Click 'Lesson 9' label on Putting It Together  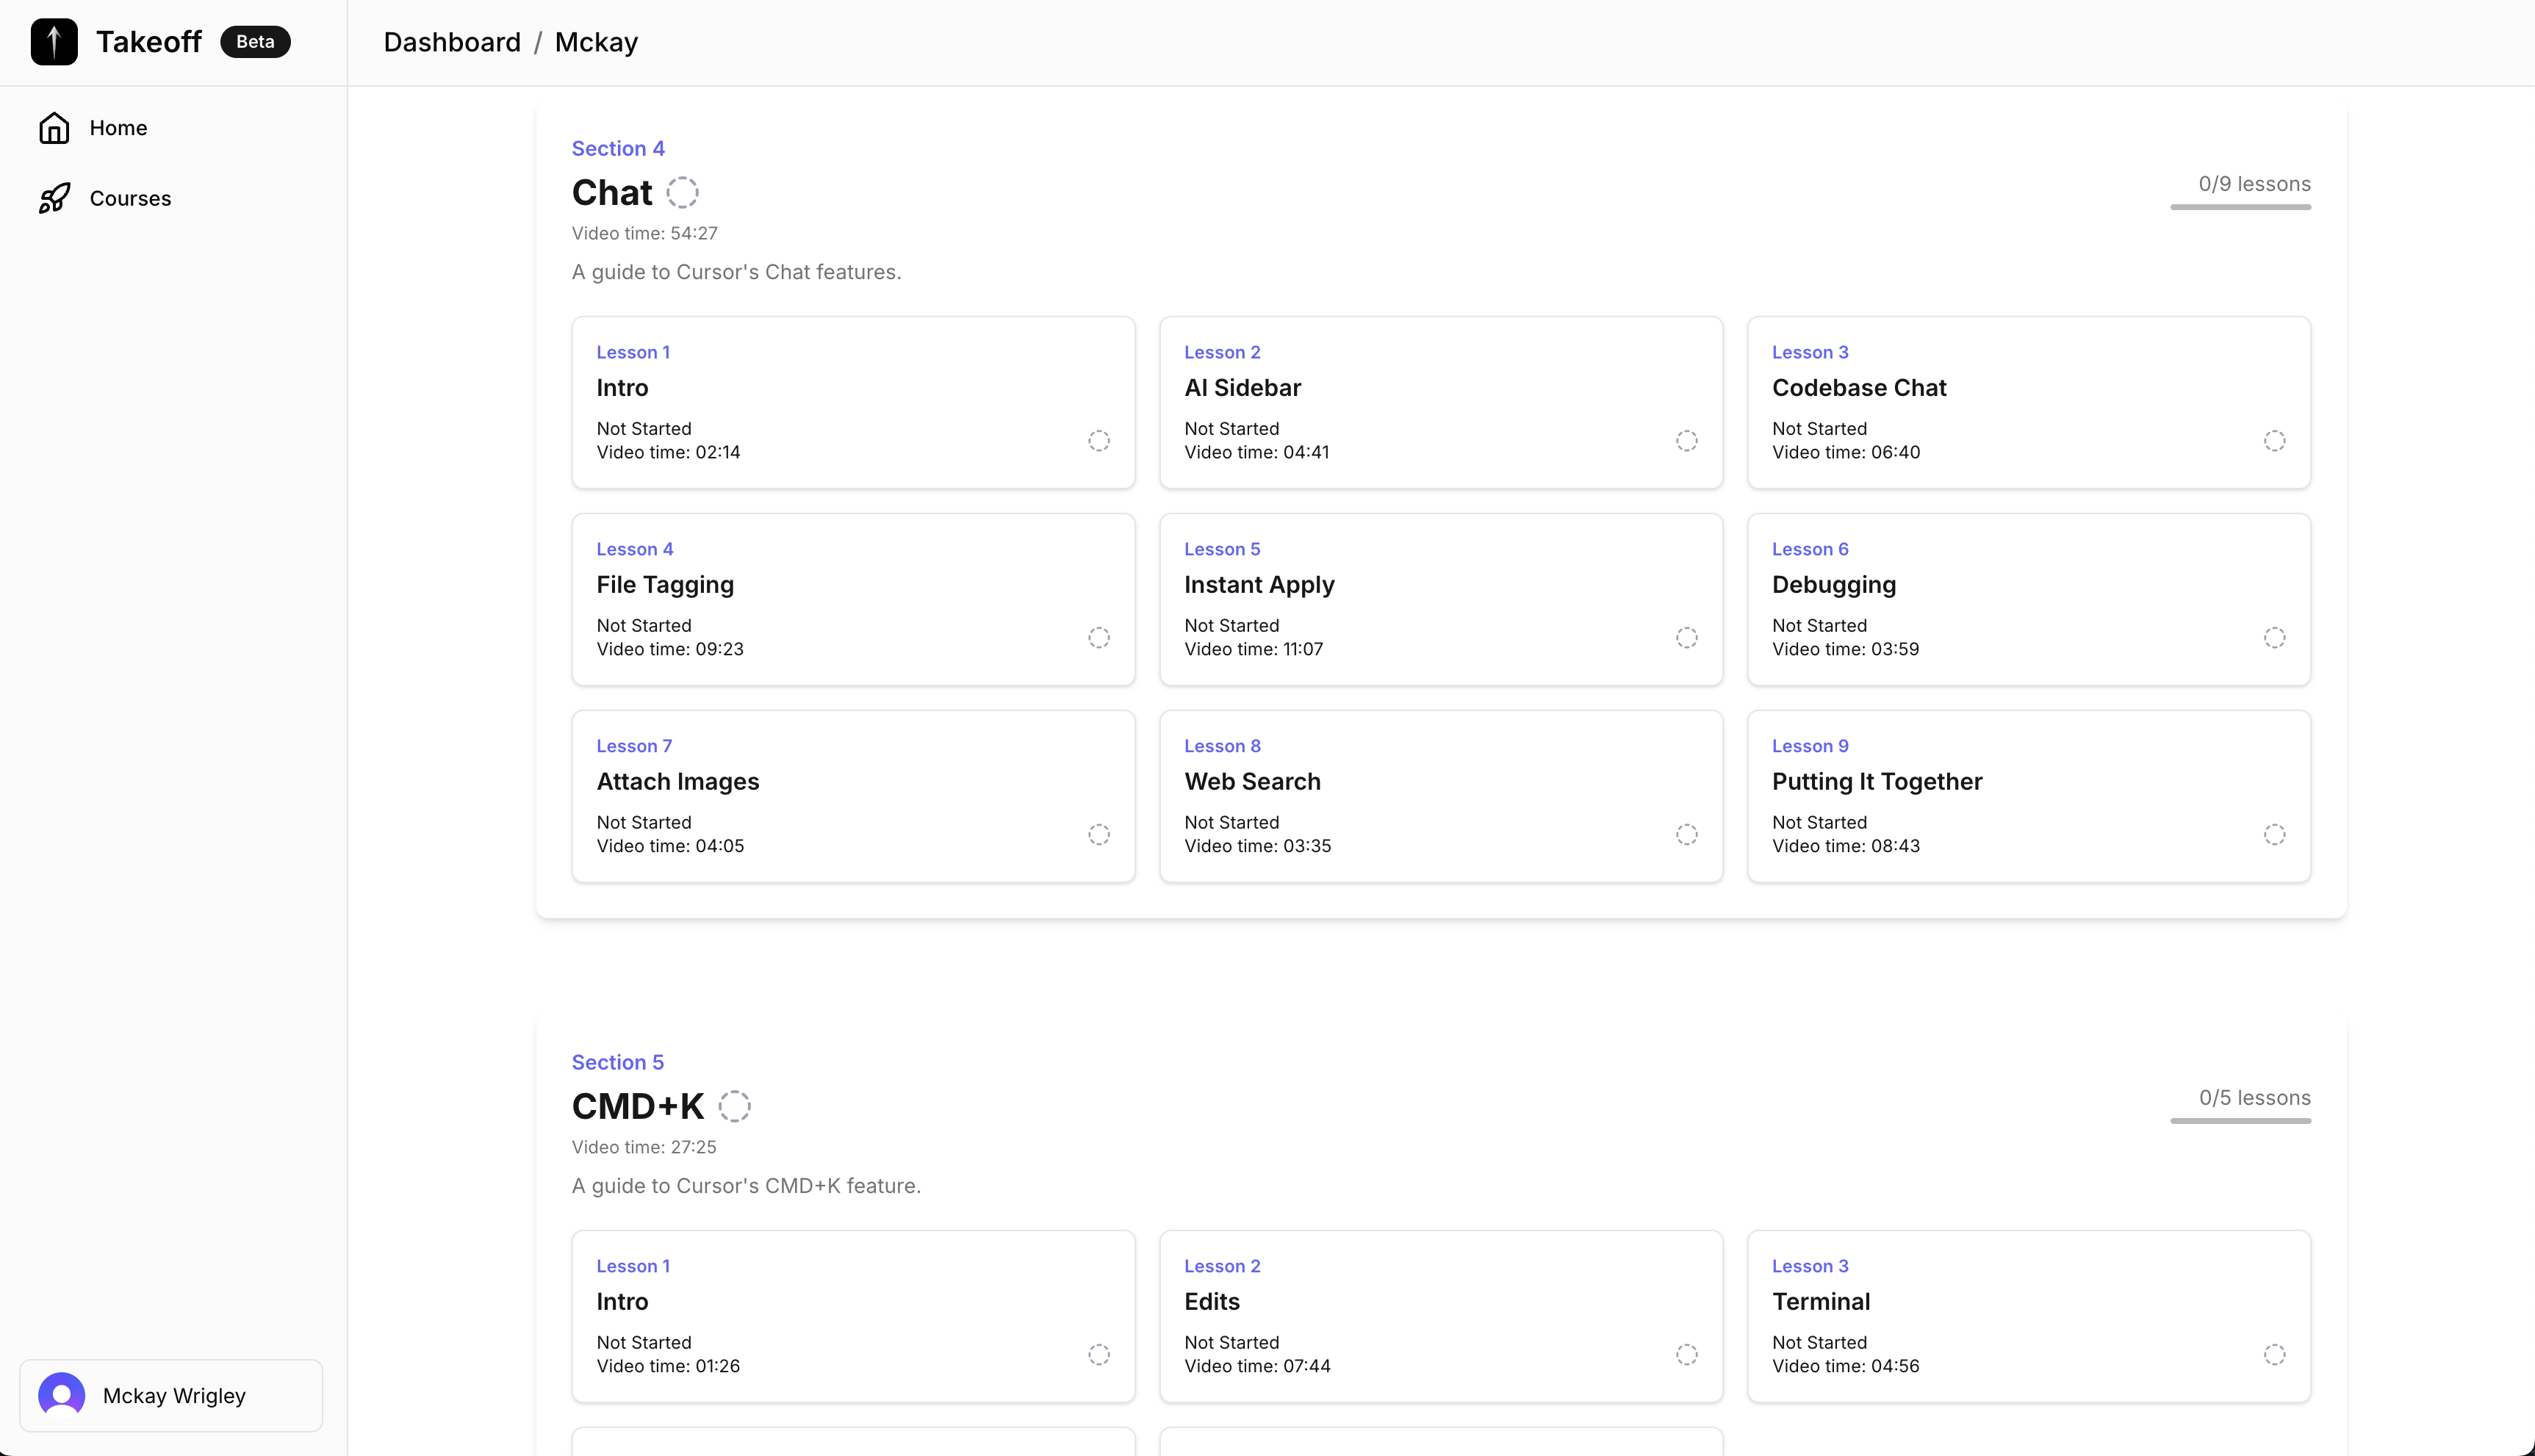tap(1810, 747)
